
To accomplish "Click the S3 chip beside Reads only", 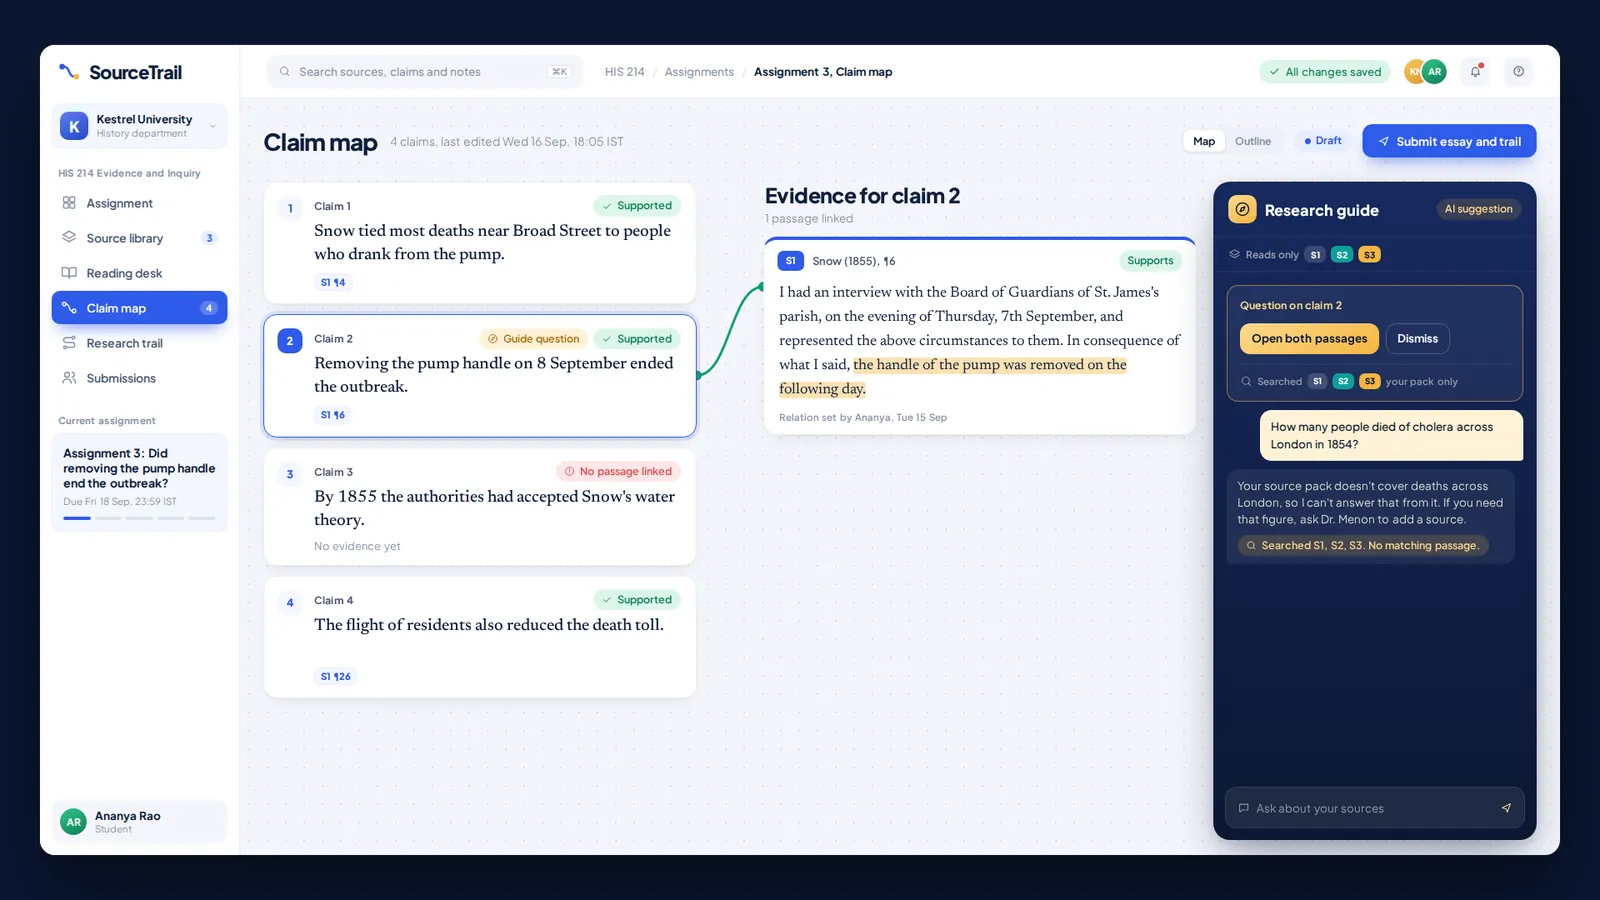I will pyautogui.click(x=1370, y=255).
